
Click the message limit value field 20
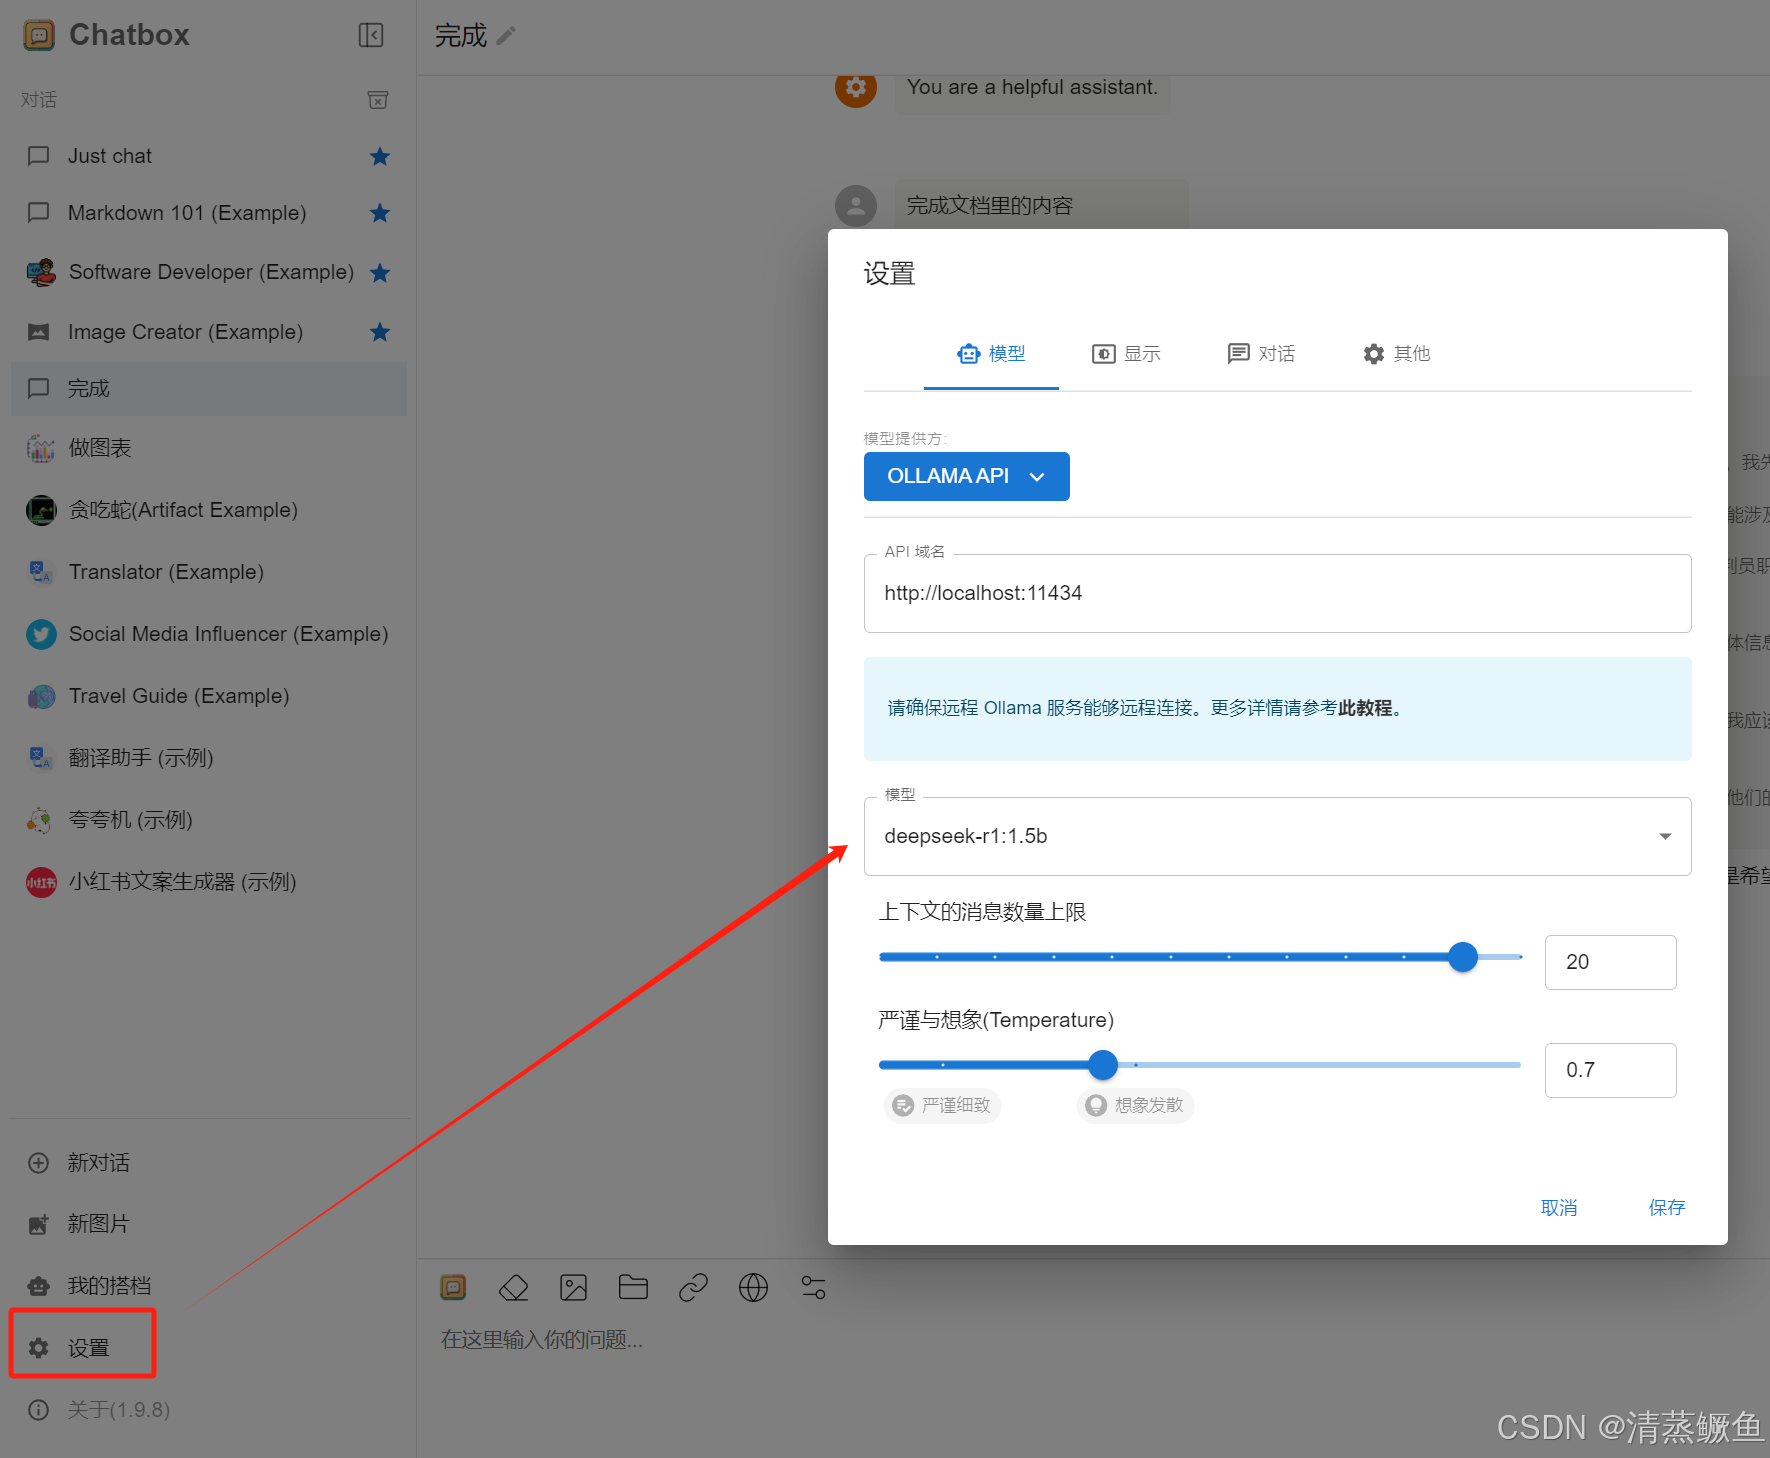point(1610,962)
